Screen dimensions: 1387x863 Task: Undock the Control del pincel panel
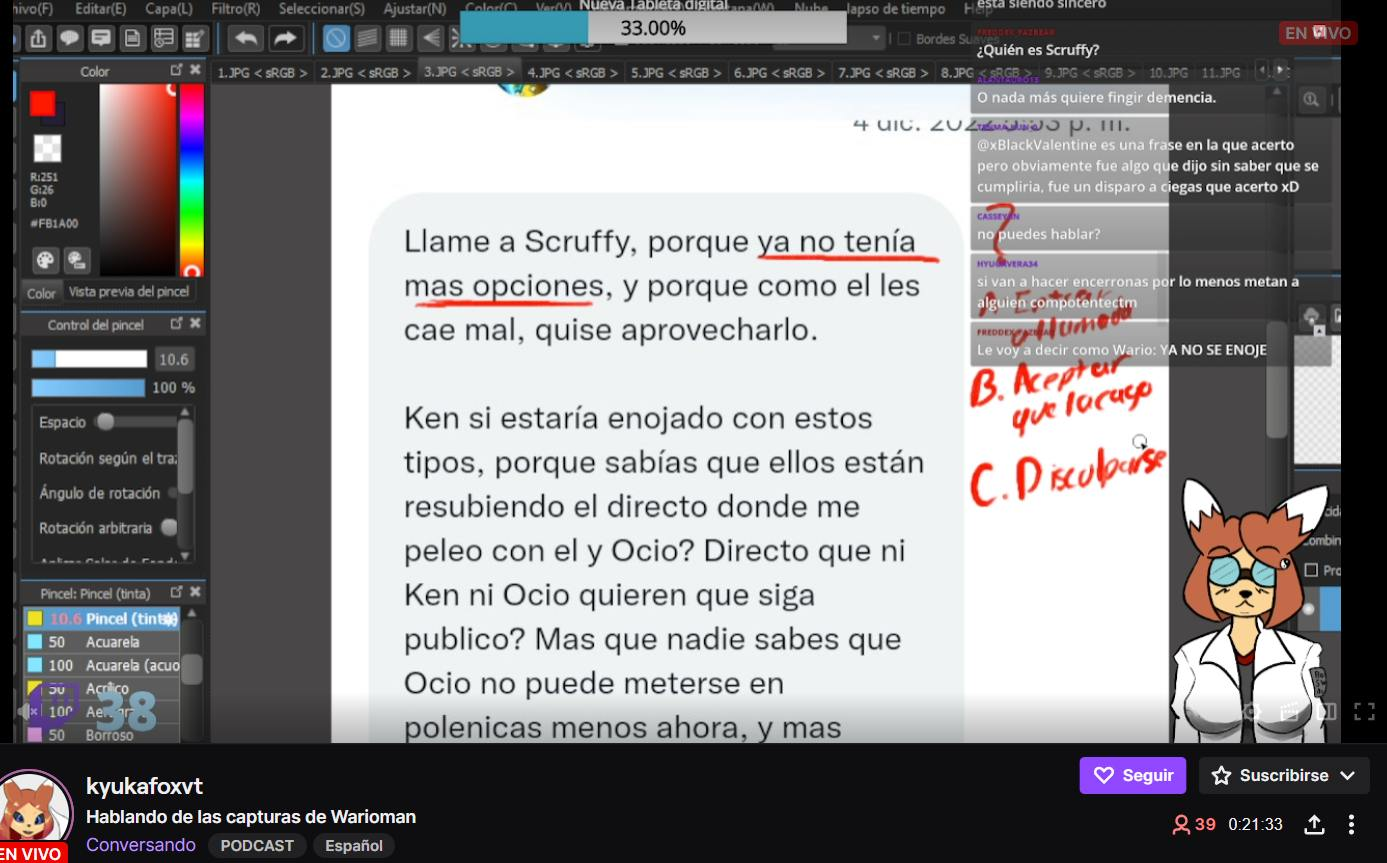177,324
